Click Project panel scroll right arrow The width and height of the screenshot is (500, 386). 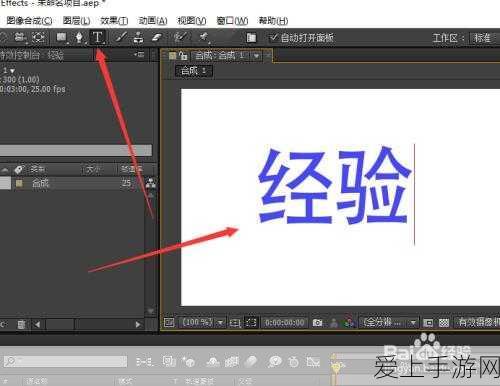pyautogui.click(x=138, y=324)
